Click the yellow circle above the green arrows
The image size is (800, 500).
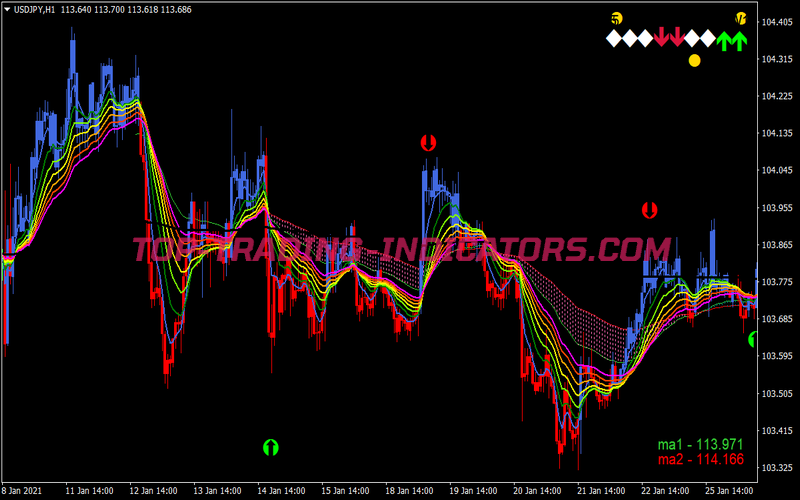(740, 18)
